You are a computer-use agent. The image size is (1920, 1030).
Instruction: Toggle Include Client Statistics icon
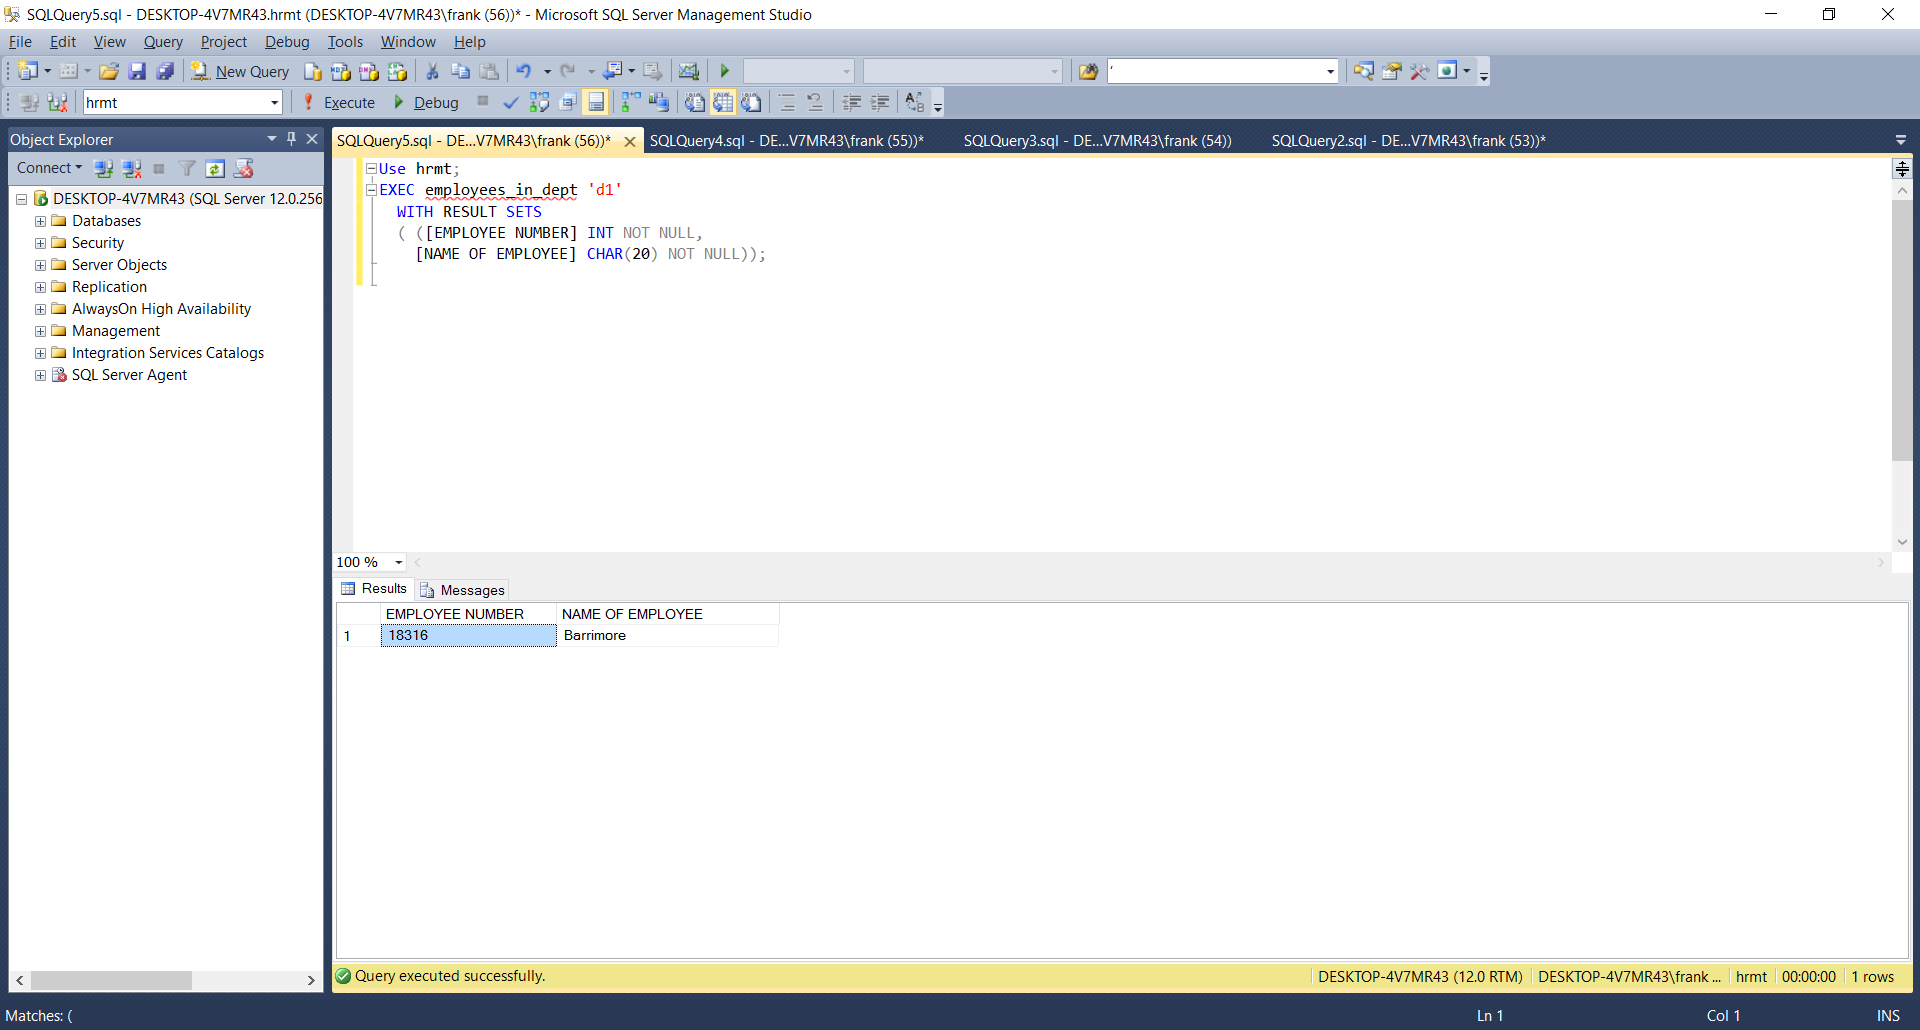pos(658,102)
